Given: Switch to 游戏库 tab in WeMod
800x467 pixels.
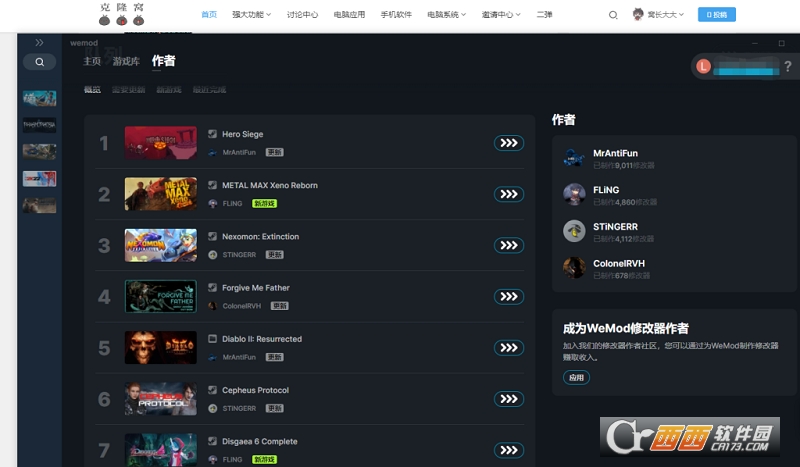Looking at the screenshot, I should pyautogui.click(x=126, y=61).
